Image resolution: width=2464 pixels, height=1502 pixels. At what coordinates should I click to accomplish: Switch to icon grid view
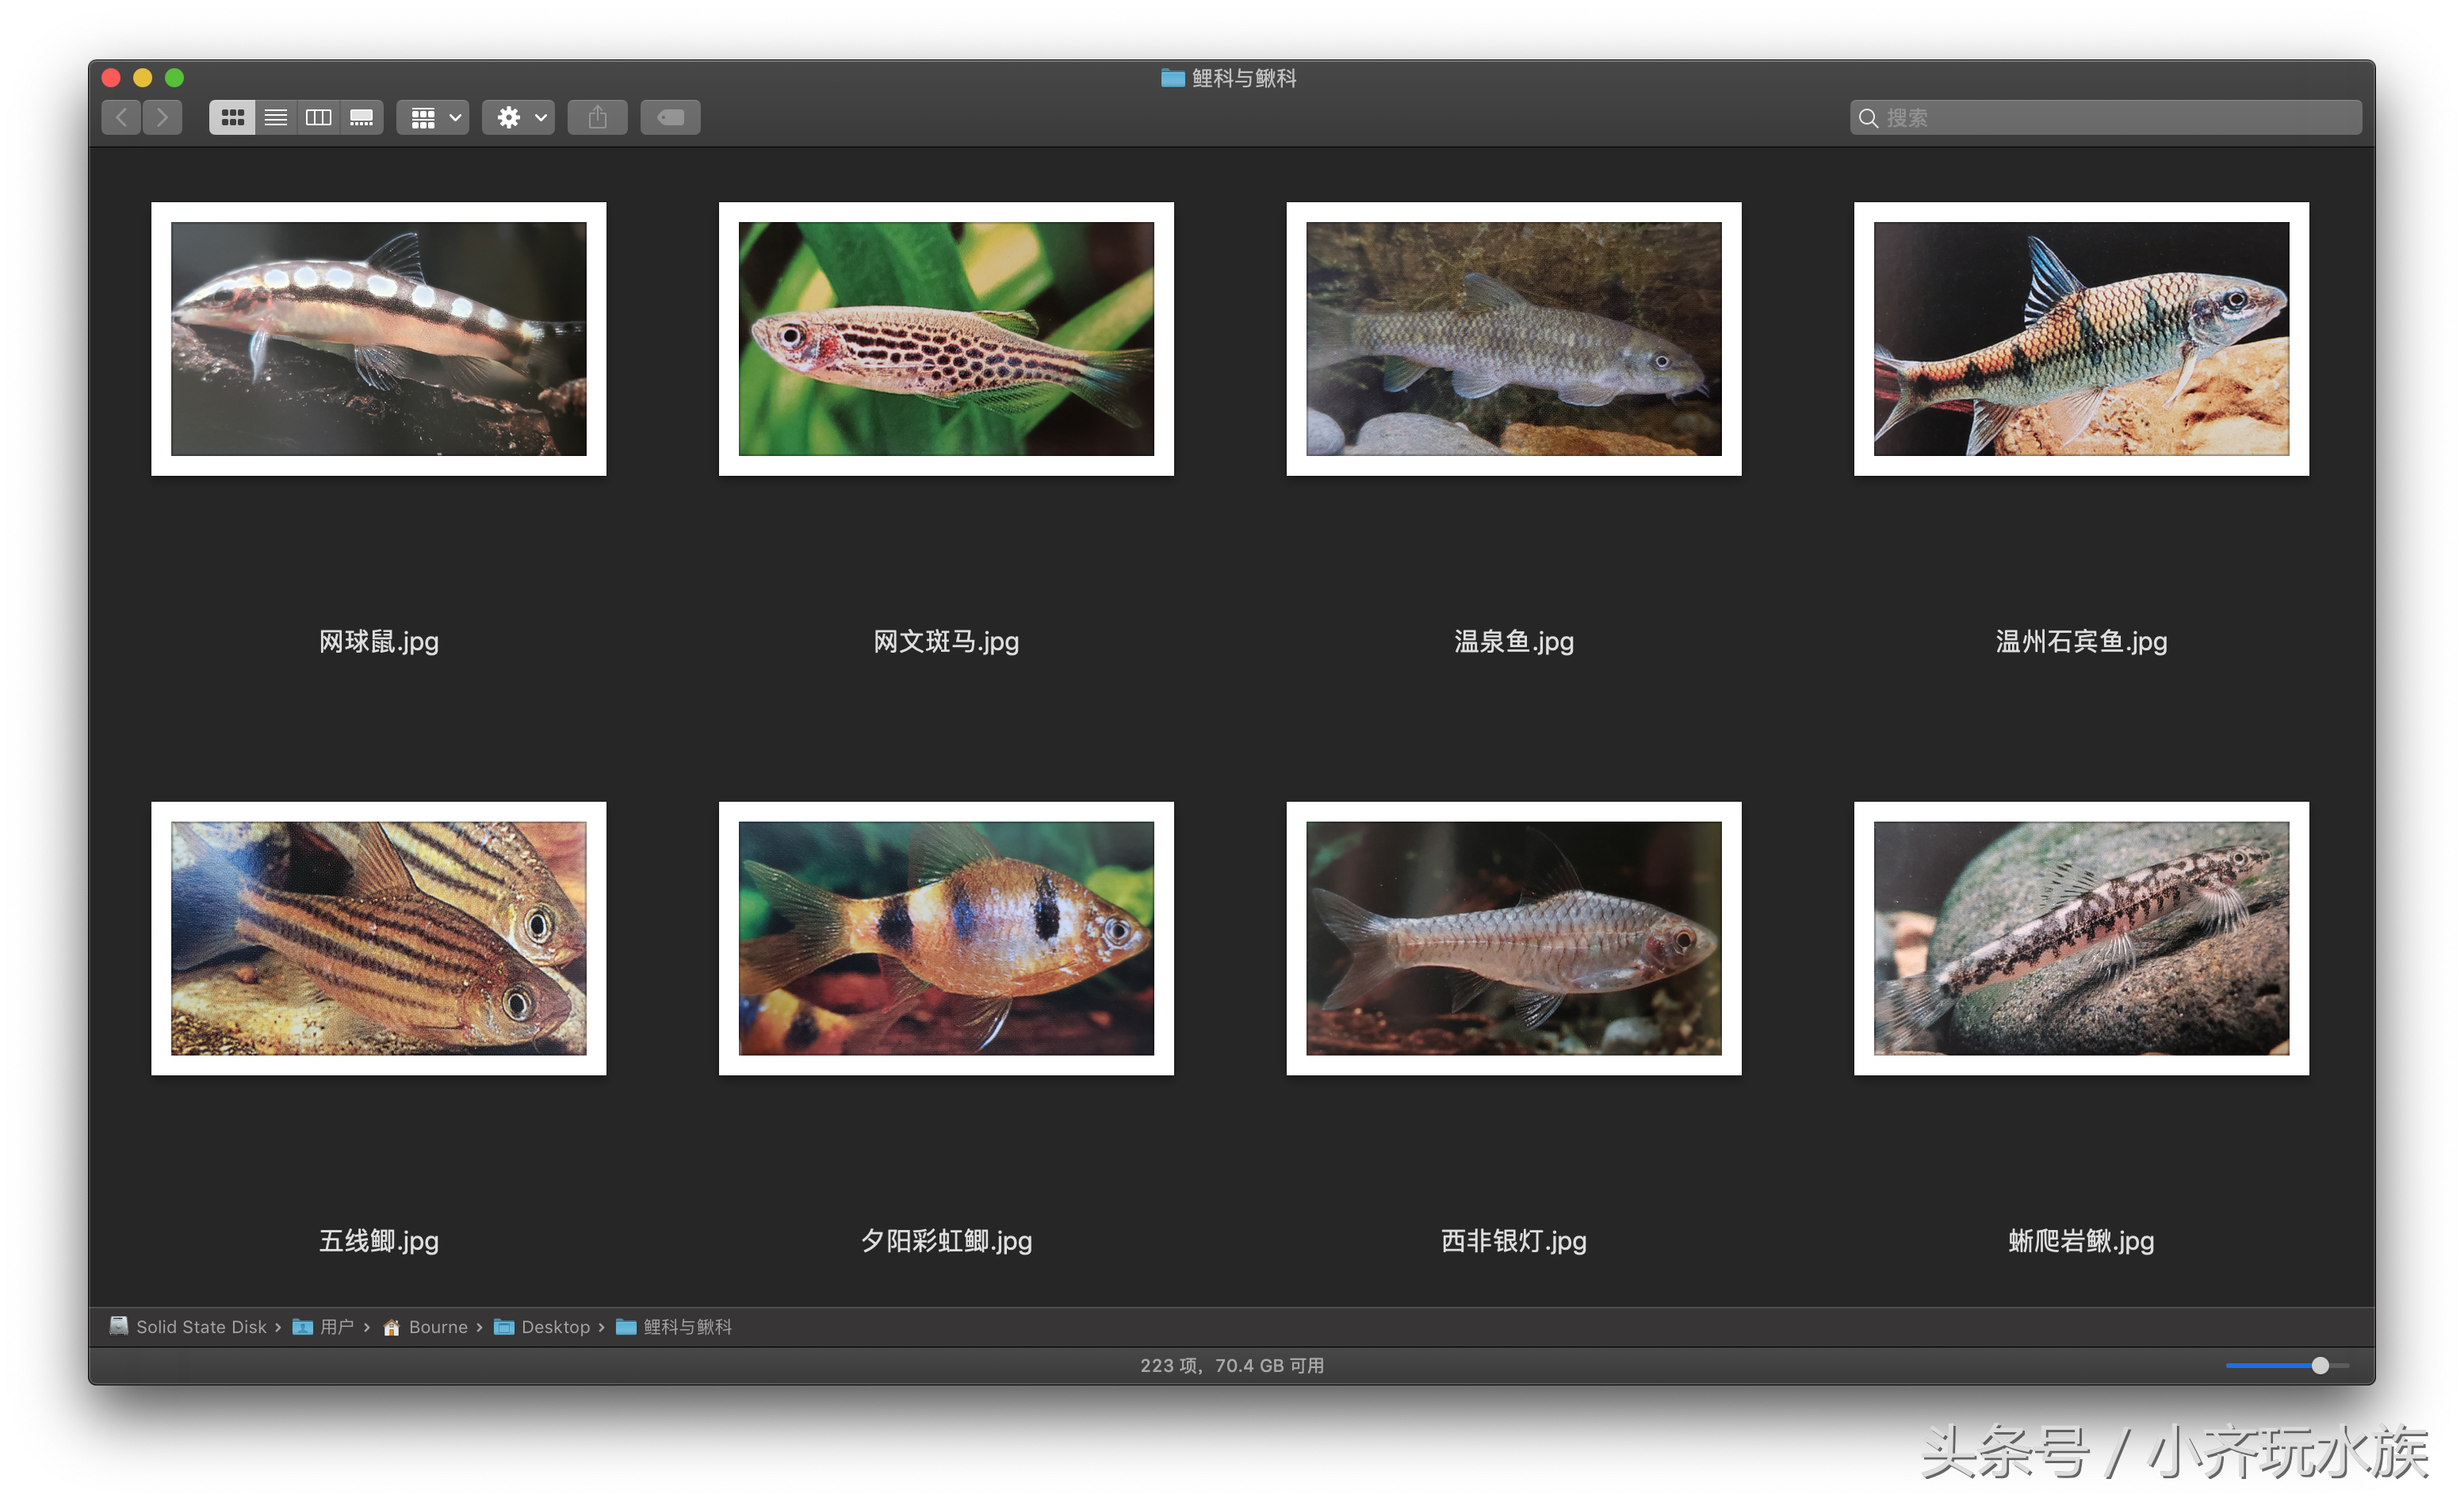click(232, 118)
